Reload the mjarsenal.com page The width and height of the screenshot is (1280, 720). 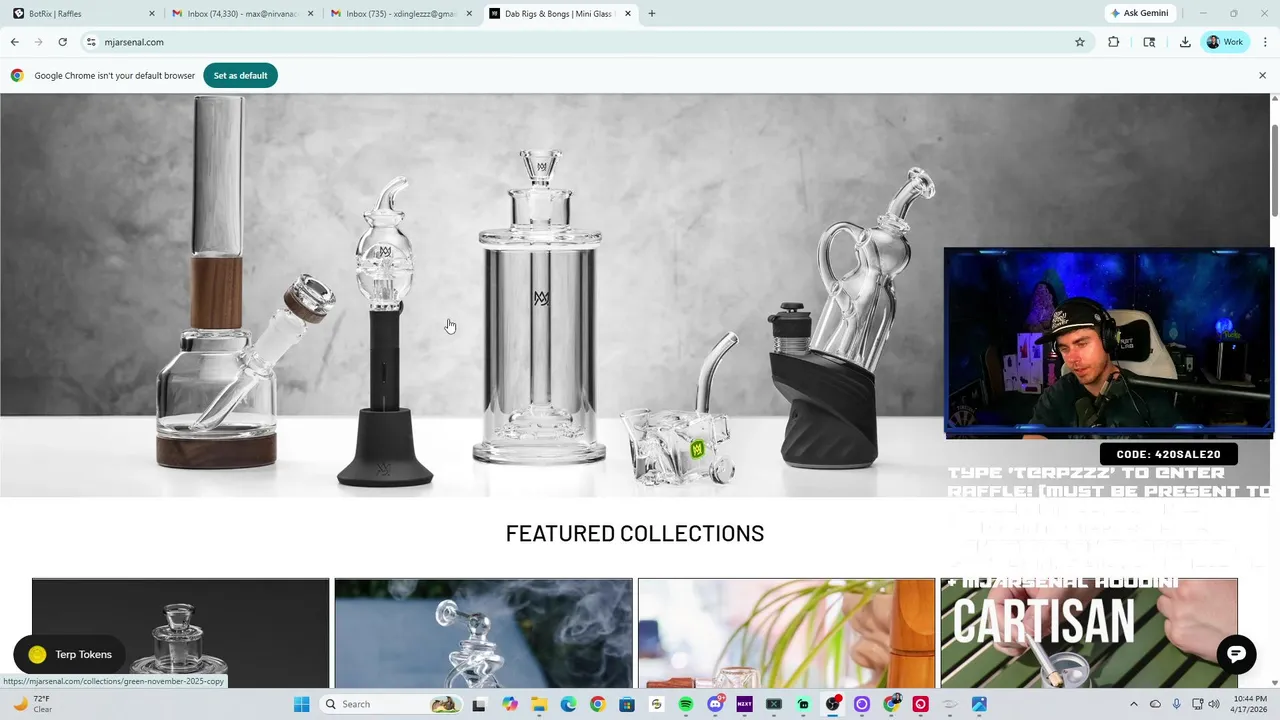pos(62,42)
